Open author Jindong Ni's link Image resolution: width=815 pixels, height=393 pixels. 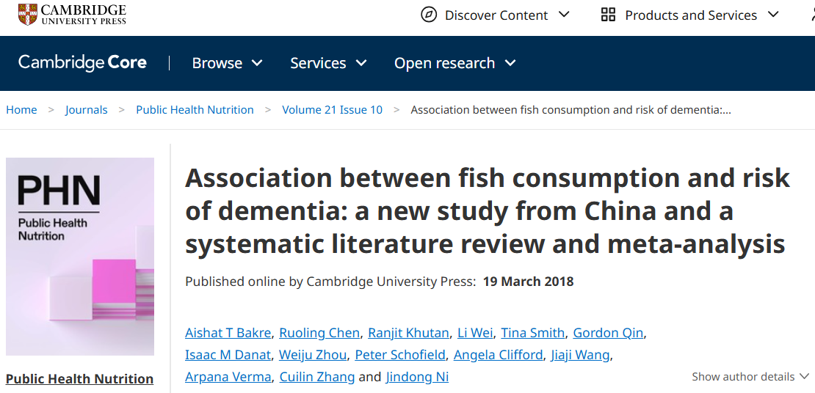coord(417,377)
